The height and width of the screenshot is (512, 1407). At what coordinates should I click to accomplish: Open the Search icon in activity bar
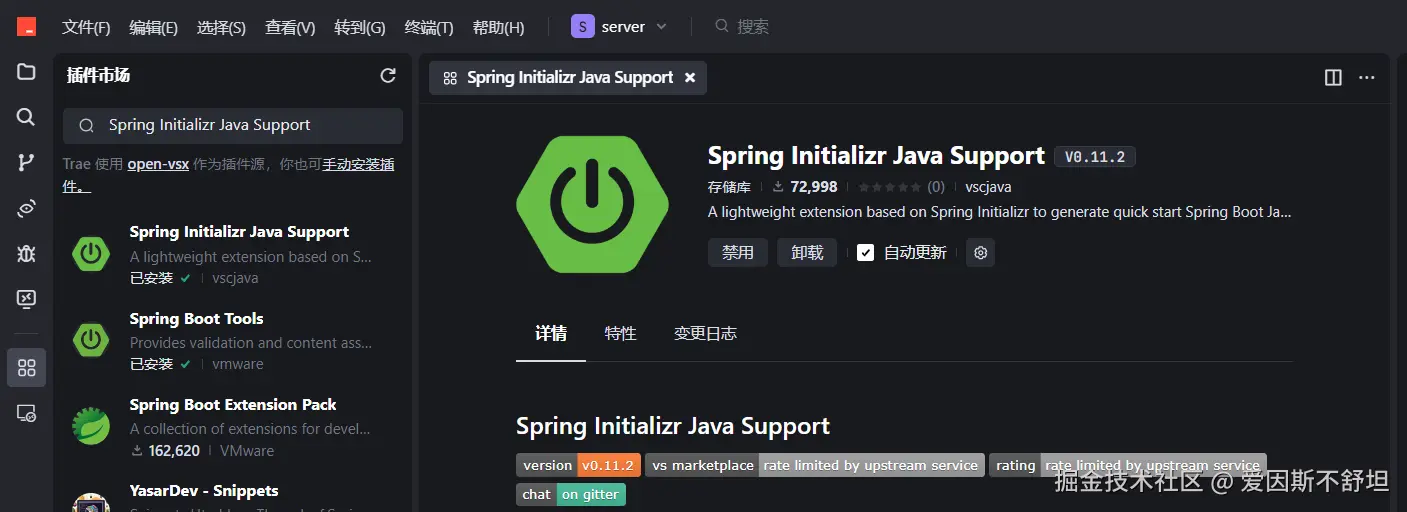(26, 117)
